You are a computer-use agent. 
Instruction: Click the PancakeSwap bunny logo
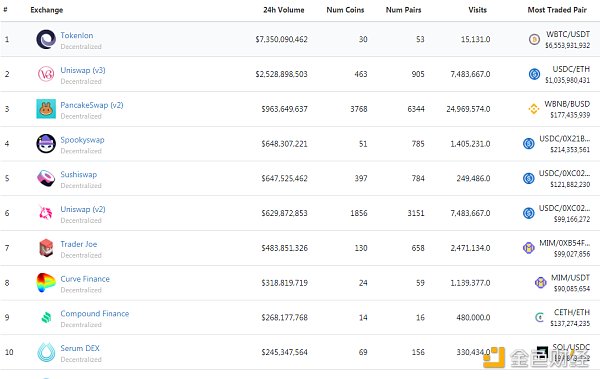coord(46,109)
